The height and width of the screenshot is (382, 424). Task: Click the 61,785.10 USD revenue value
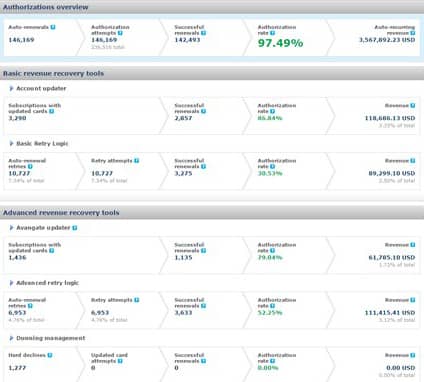[392, 257]
